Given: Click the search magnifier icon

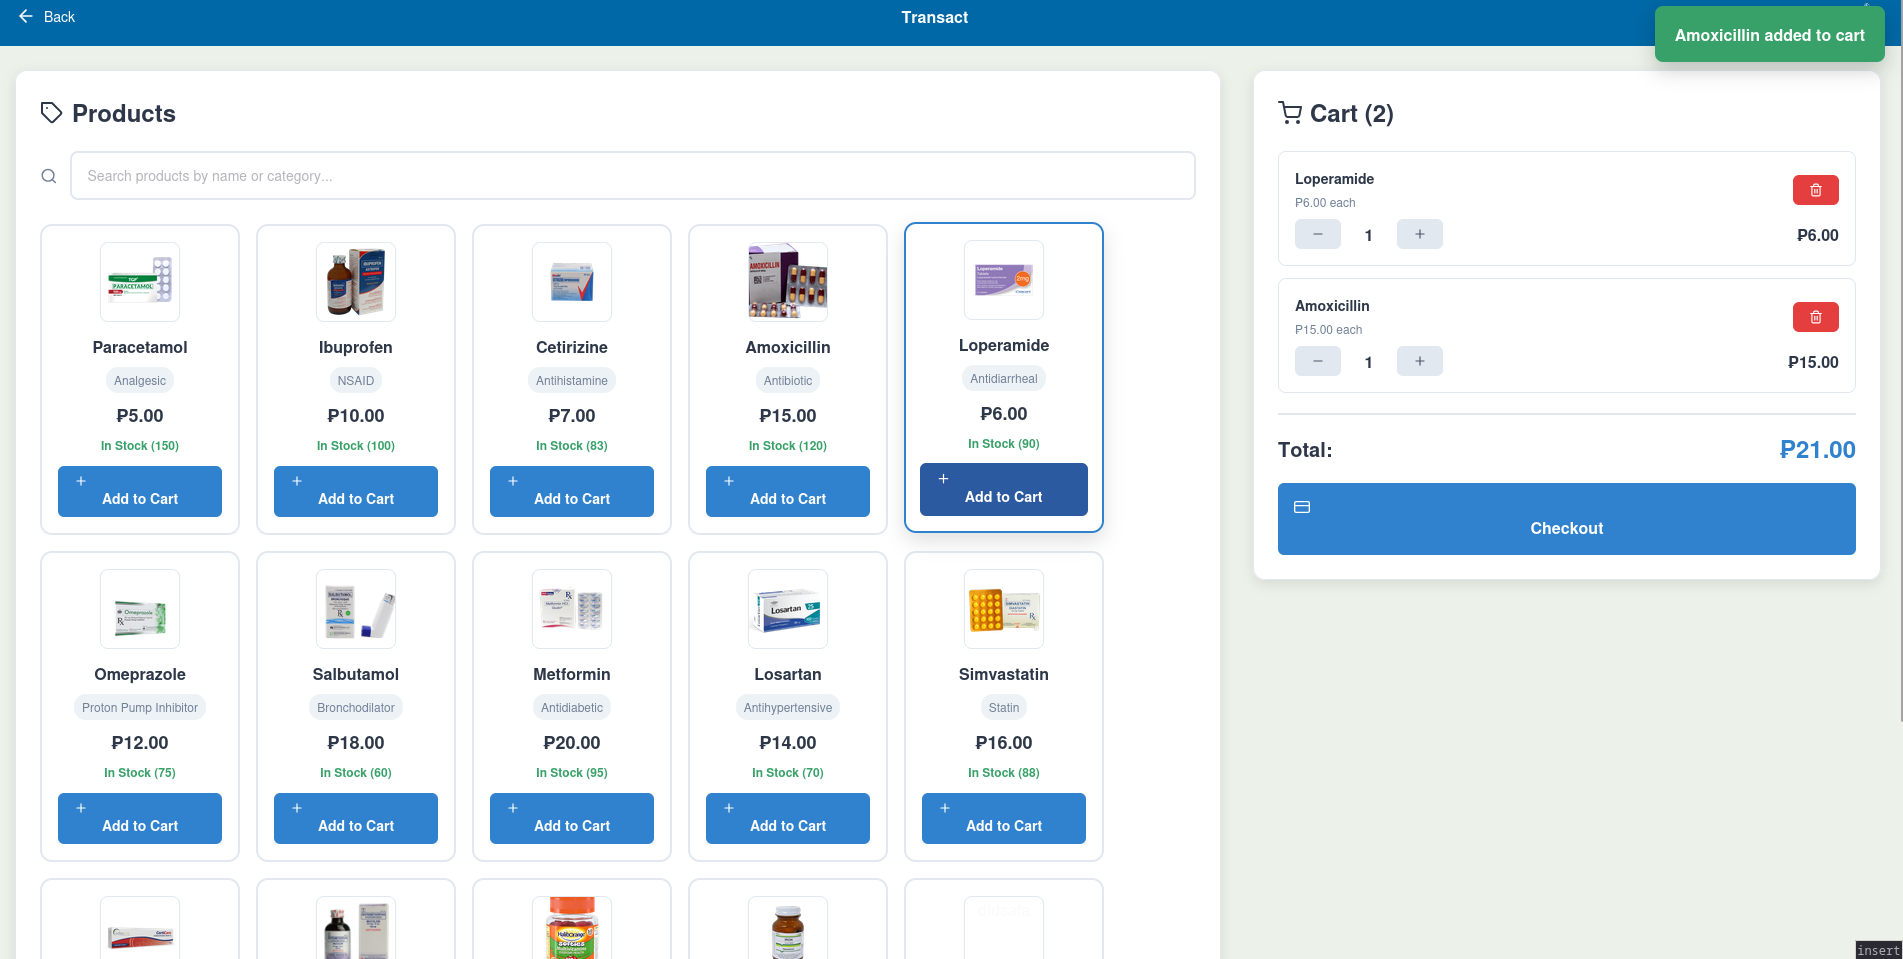Looking at the screenshot, I should tap(48, 176).
